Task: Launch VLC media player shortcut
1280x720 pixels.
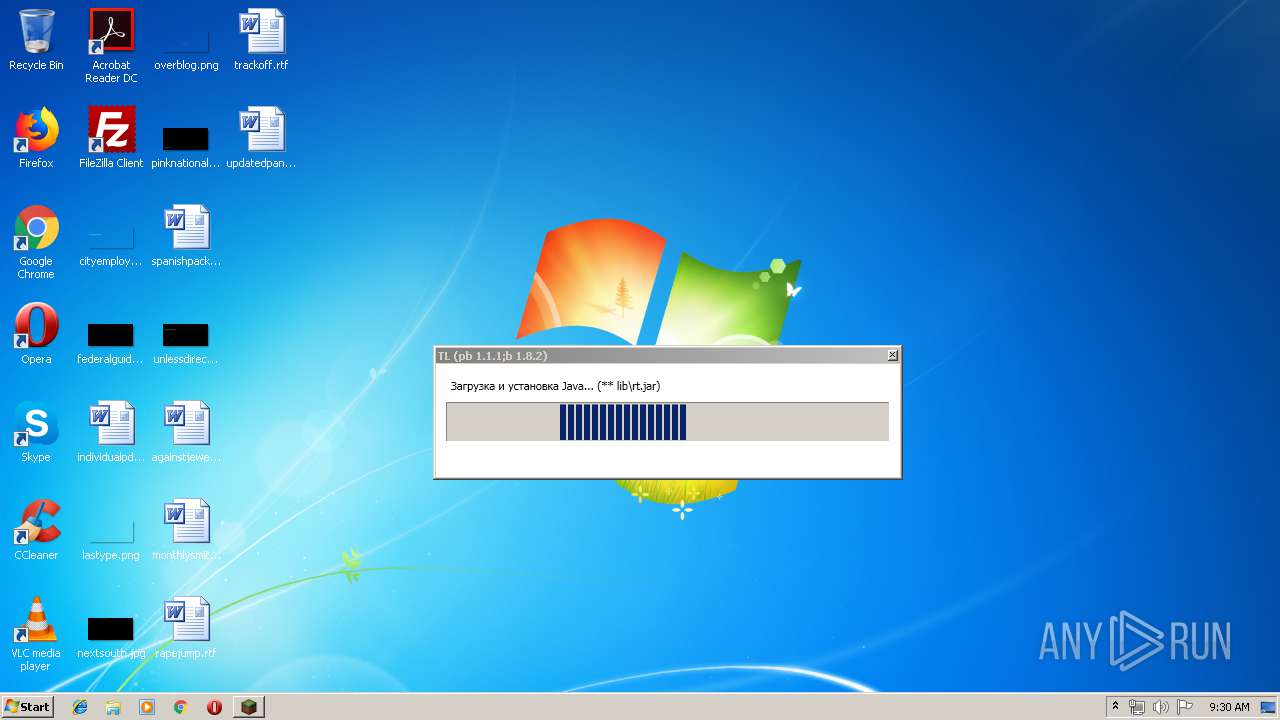Action: [36, 634]
